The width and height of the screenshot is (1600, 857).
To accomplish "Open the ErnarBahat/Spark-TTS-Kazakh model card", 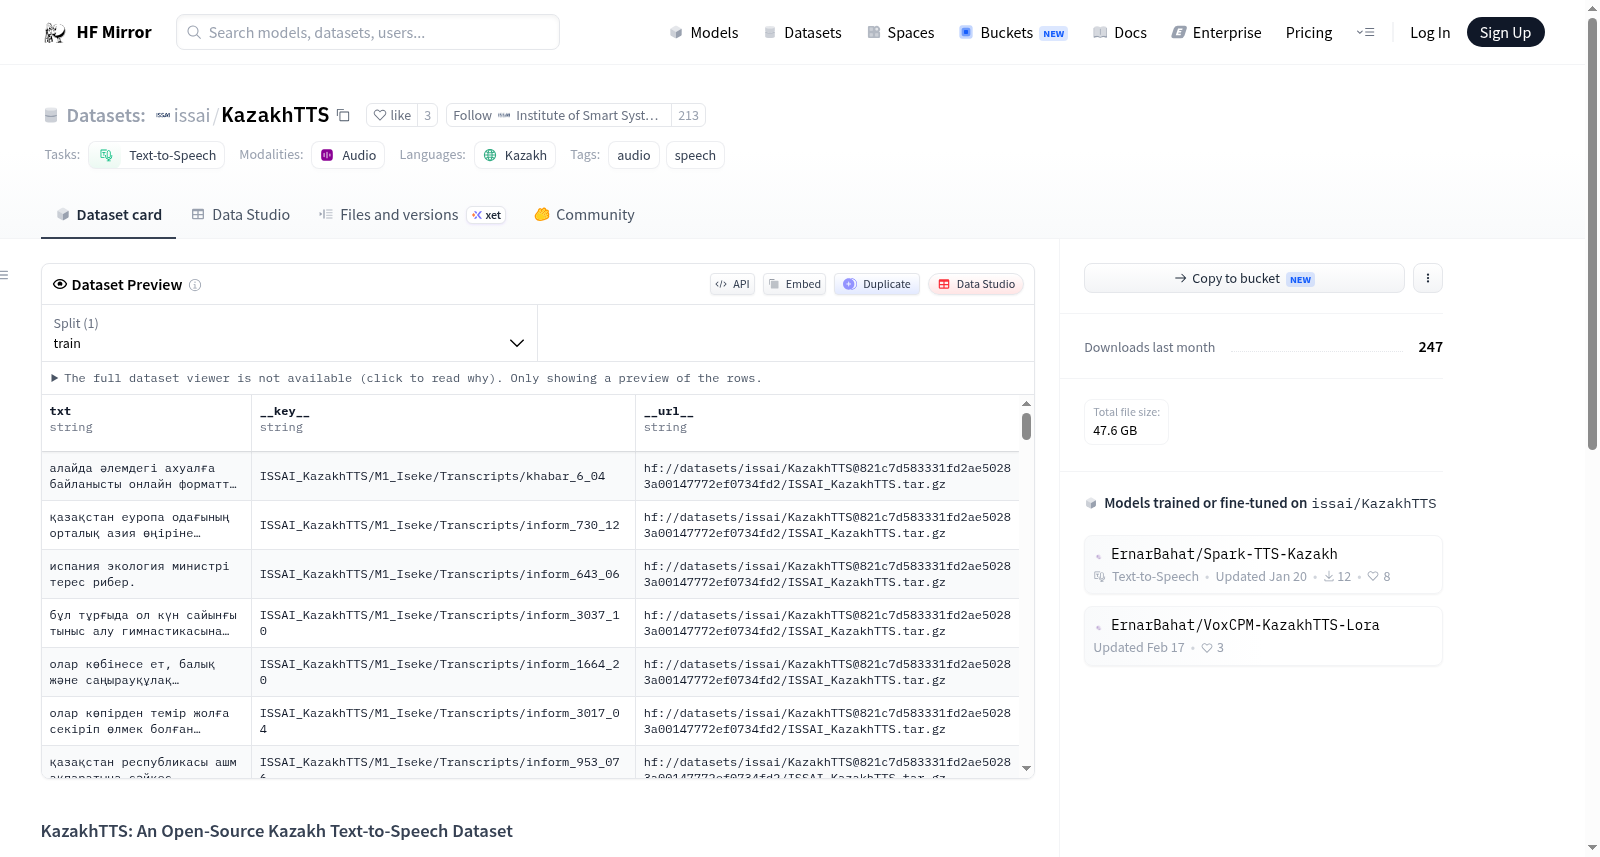I will 1263,565.
